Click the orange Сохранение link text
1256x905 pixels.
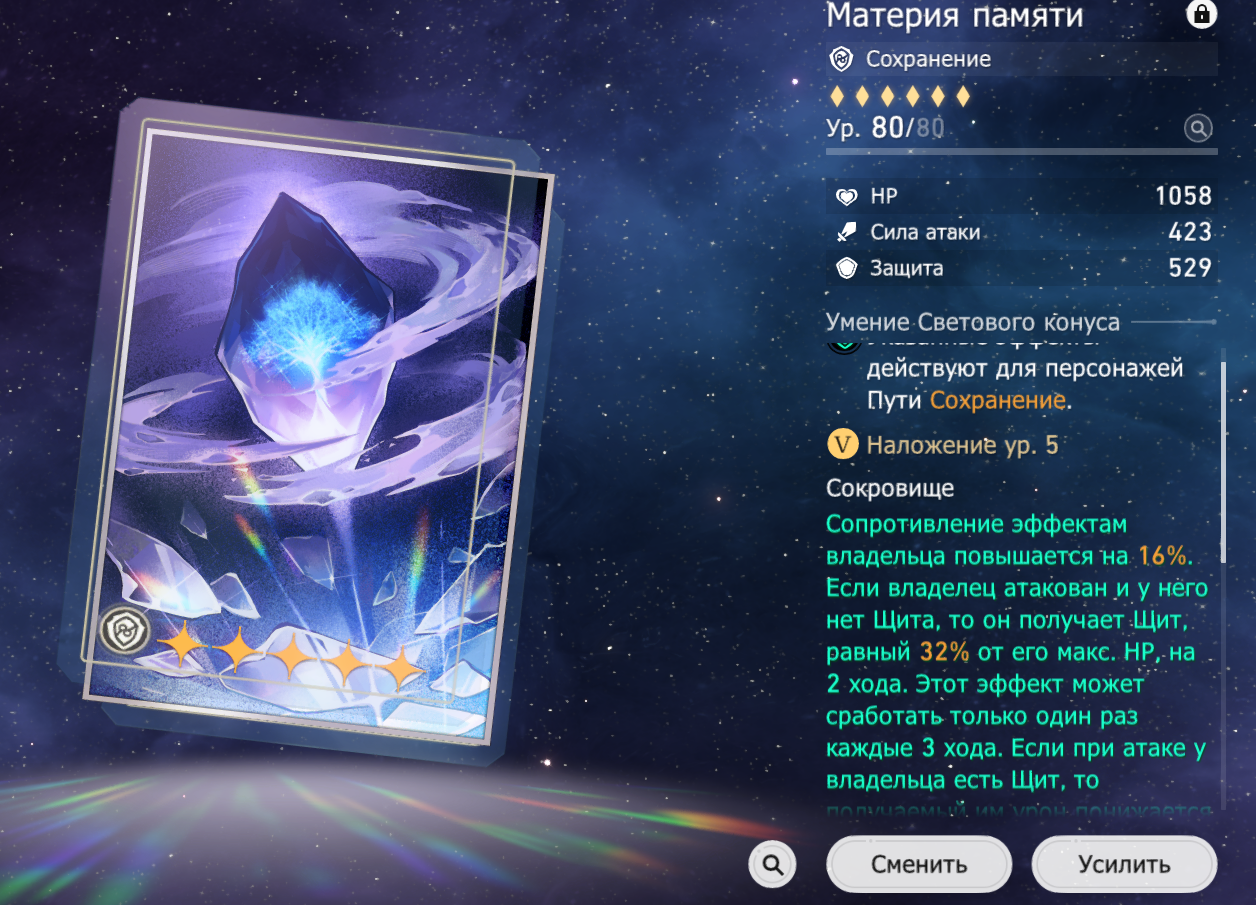[997, 401]
